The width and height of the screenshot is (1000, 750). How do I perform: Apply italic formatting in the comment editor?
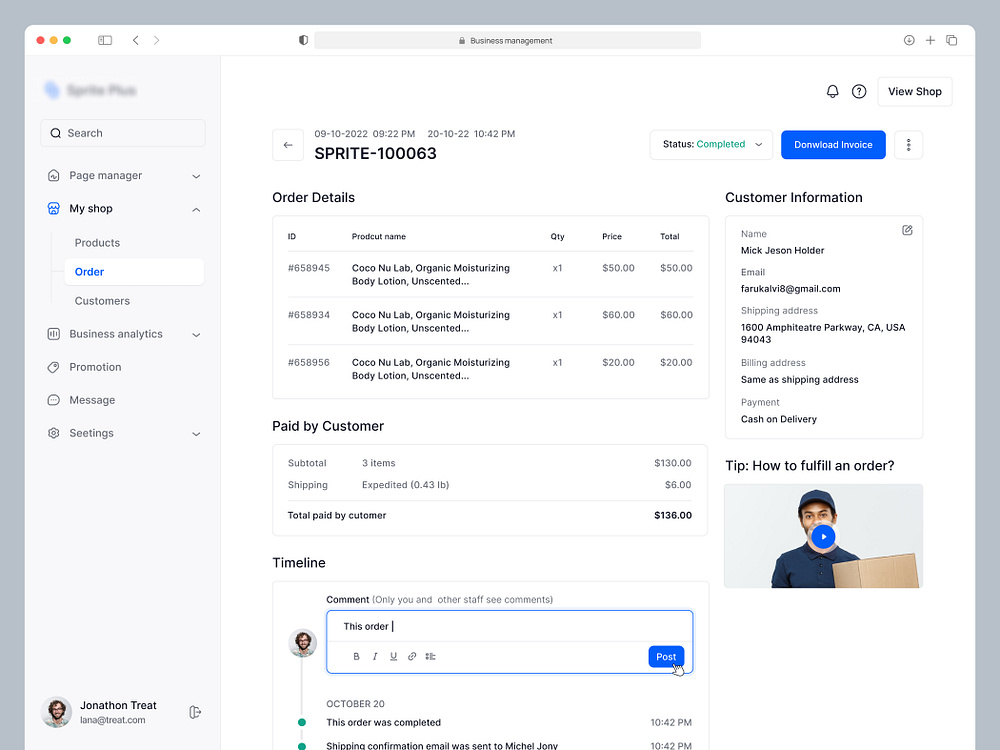click(375, 656)
